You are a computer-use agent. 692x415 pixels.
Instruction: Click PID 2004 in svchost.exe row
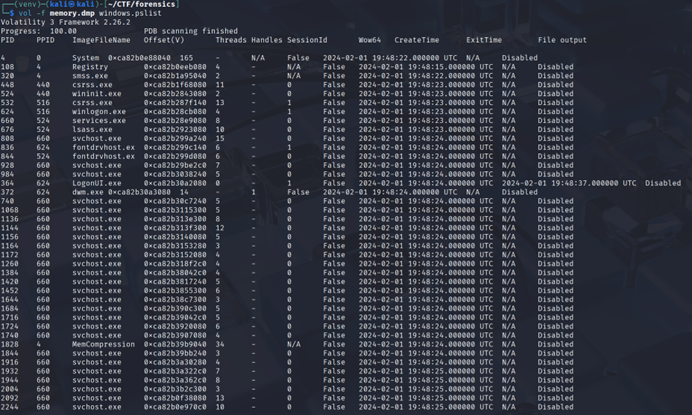[x=10, y=389]
